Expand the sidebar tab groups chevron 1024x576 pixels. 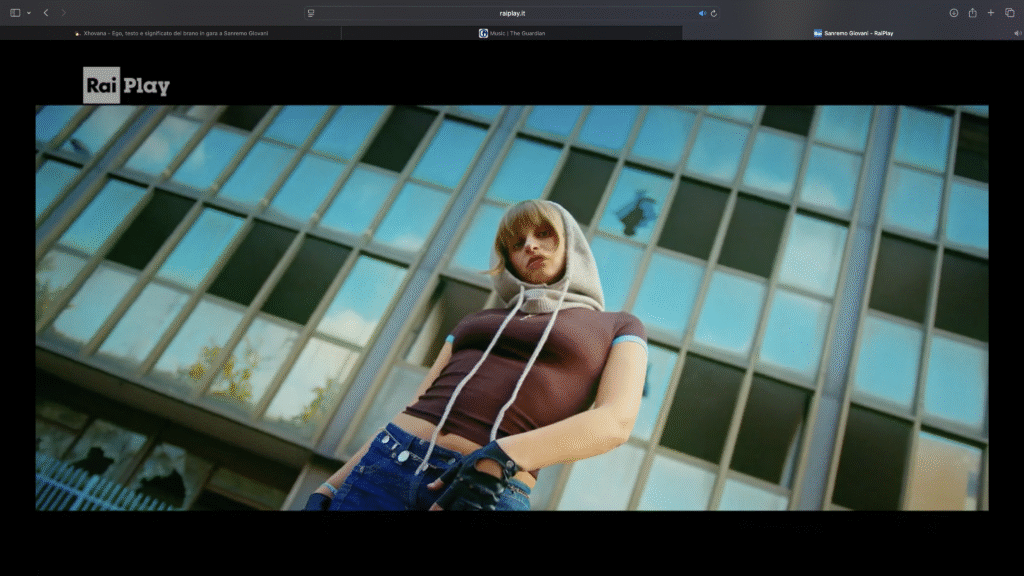[28, 13]
